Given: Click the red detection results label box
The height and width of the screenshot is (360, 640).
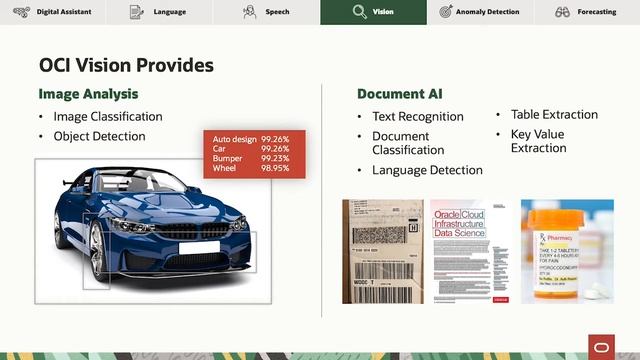Looking at the screenshot, I should (254, 154).
